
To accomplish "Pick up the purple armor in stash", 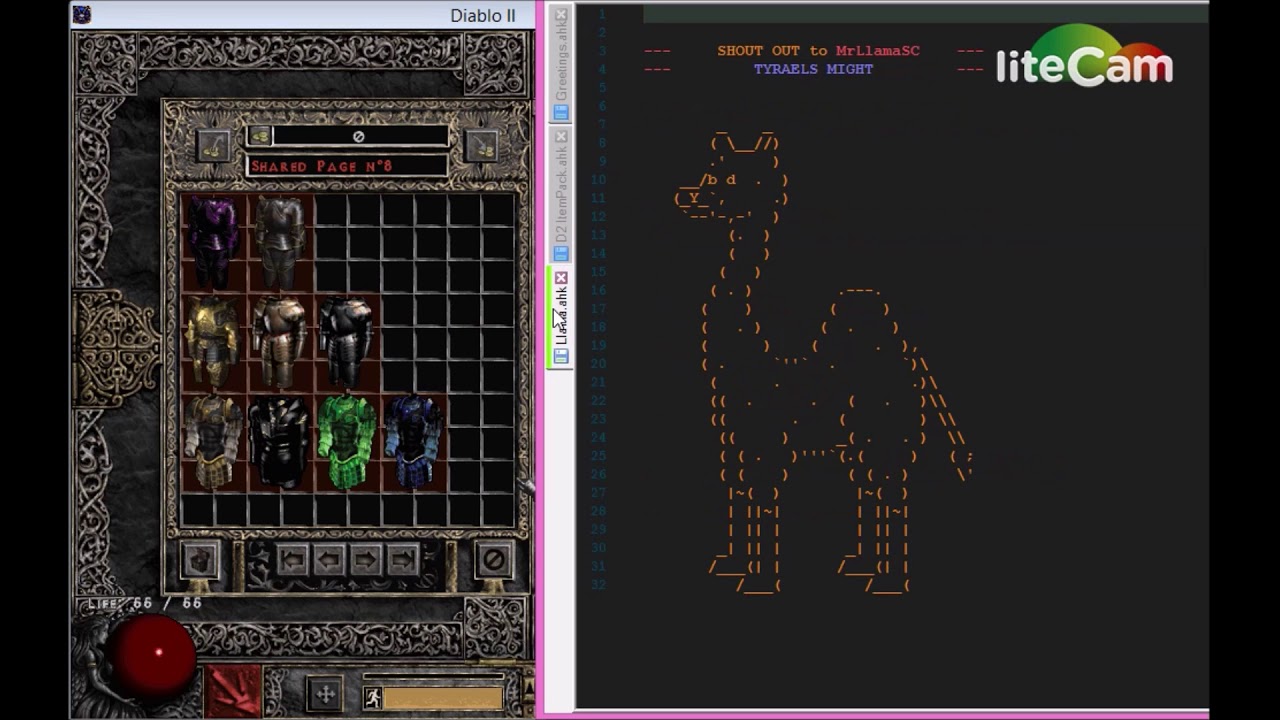I will click(214, 241).
